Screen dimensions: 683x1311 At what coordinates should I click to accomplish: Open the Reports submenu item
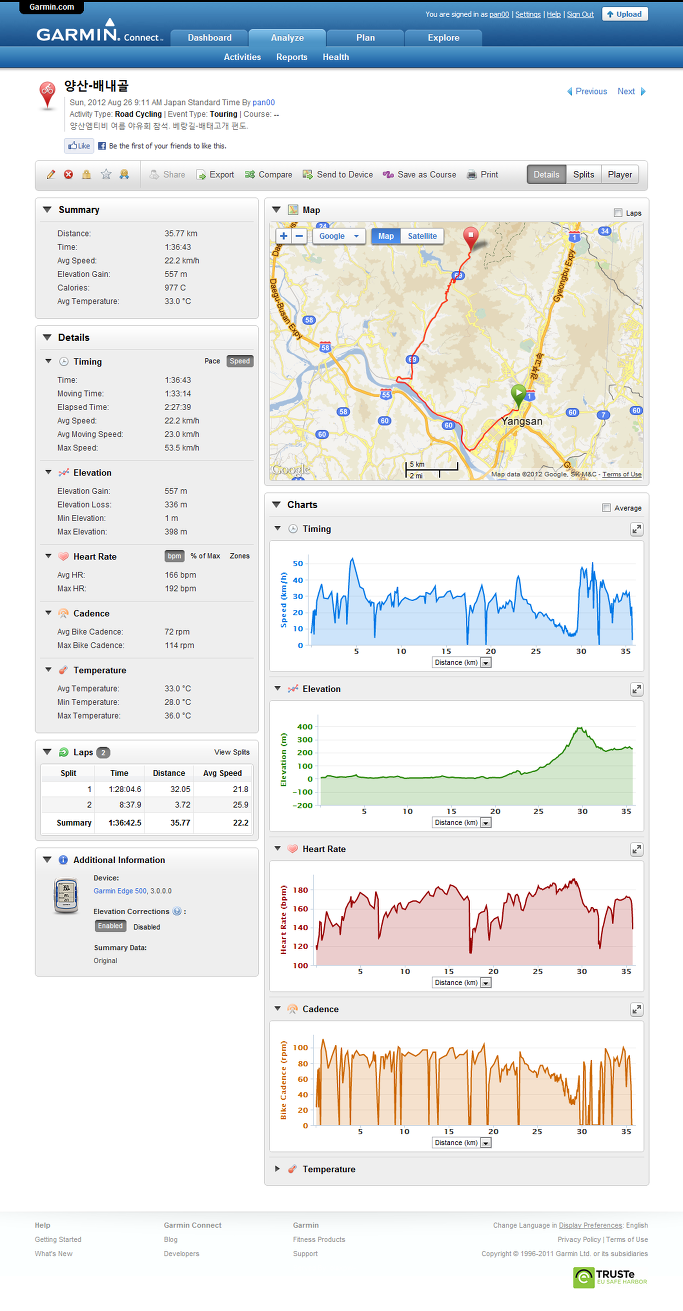(x=292, y=57)
